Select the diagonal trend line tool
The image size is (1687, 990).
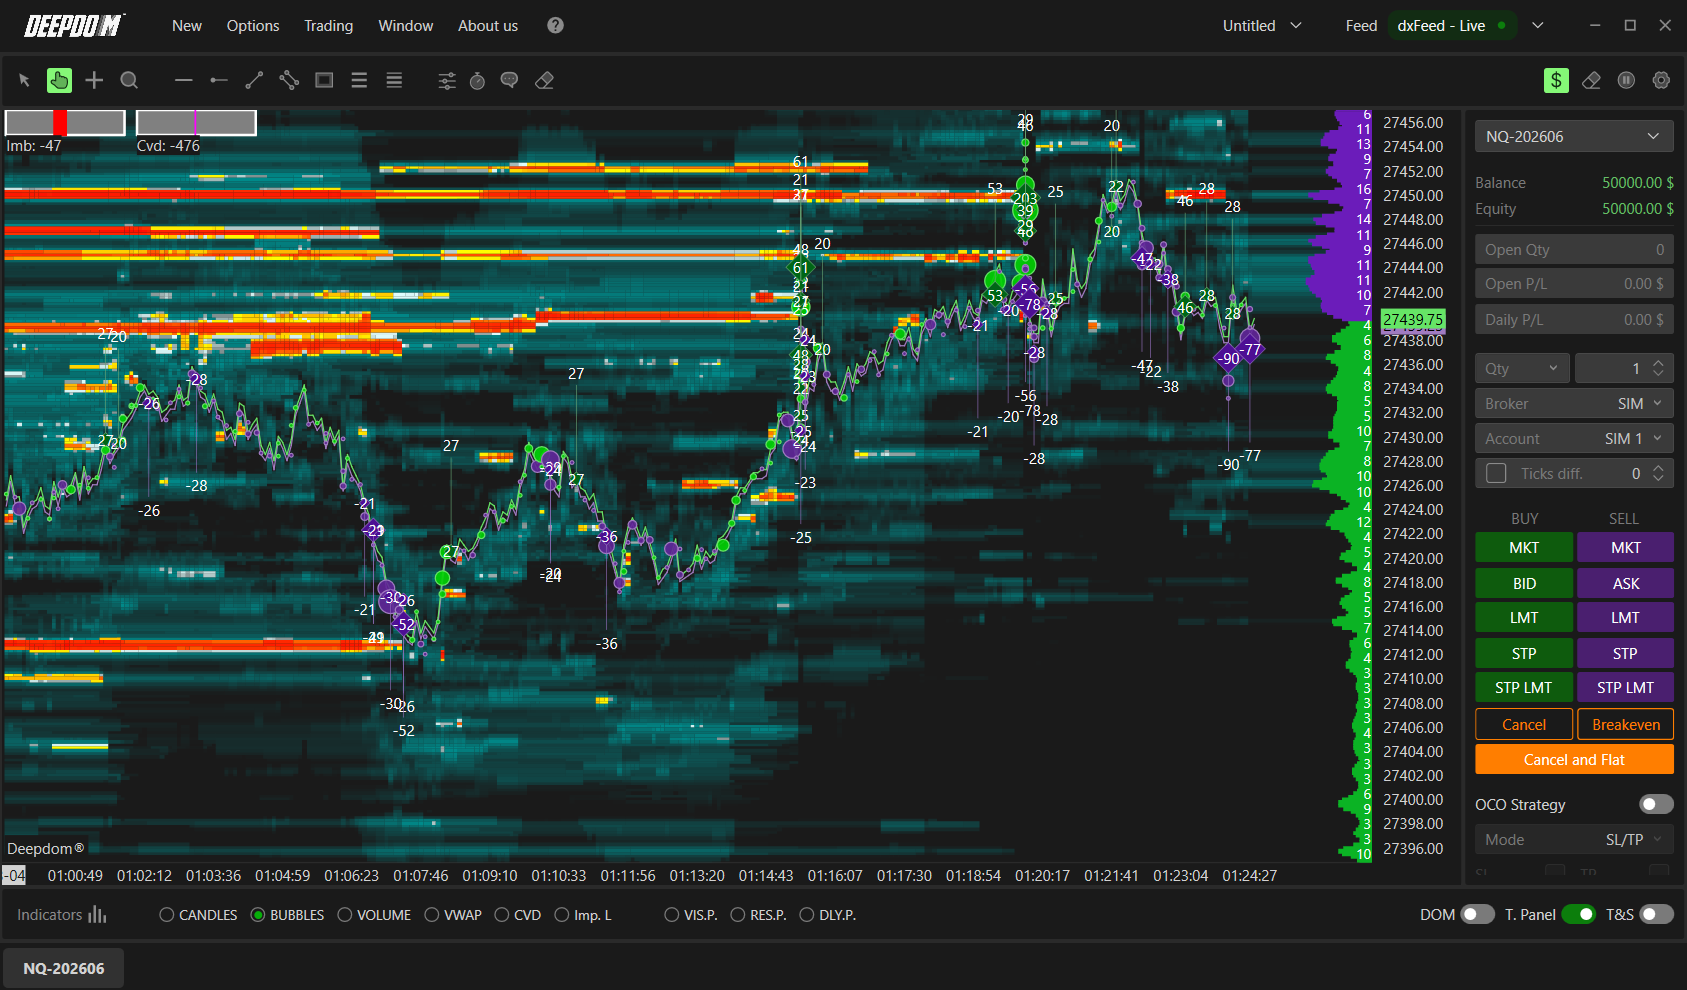tap(254, 81)
